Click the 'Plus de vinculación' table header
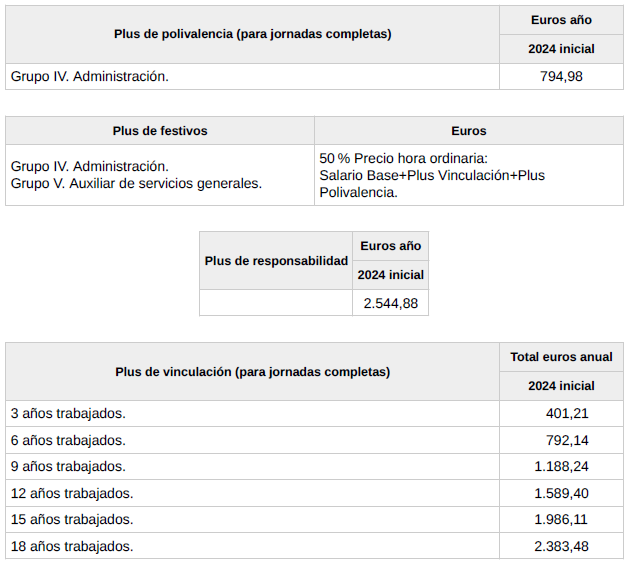The width and height of the screenshot is (630, 571). (x=252, y=372)
